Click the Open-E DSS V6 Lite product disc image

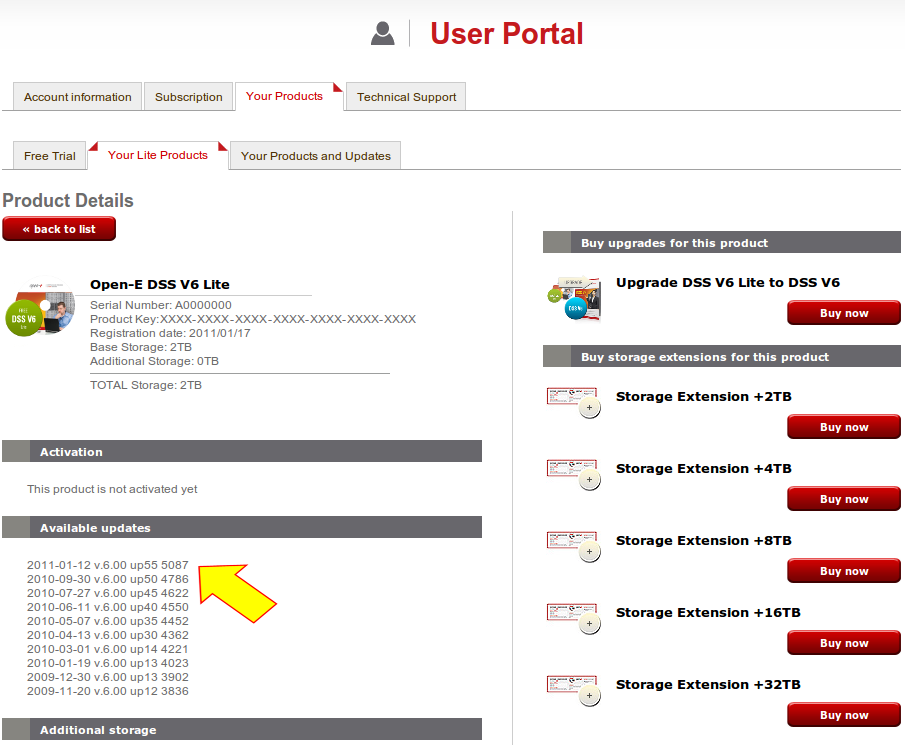40,308
